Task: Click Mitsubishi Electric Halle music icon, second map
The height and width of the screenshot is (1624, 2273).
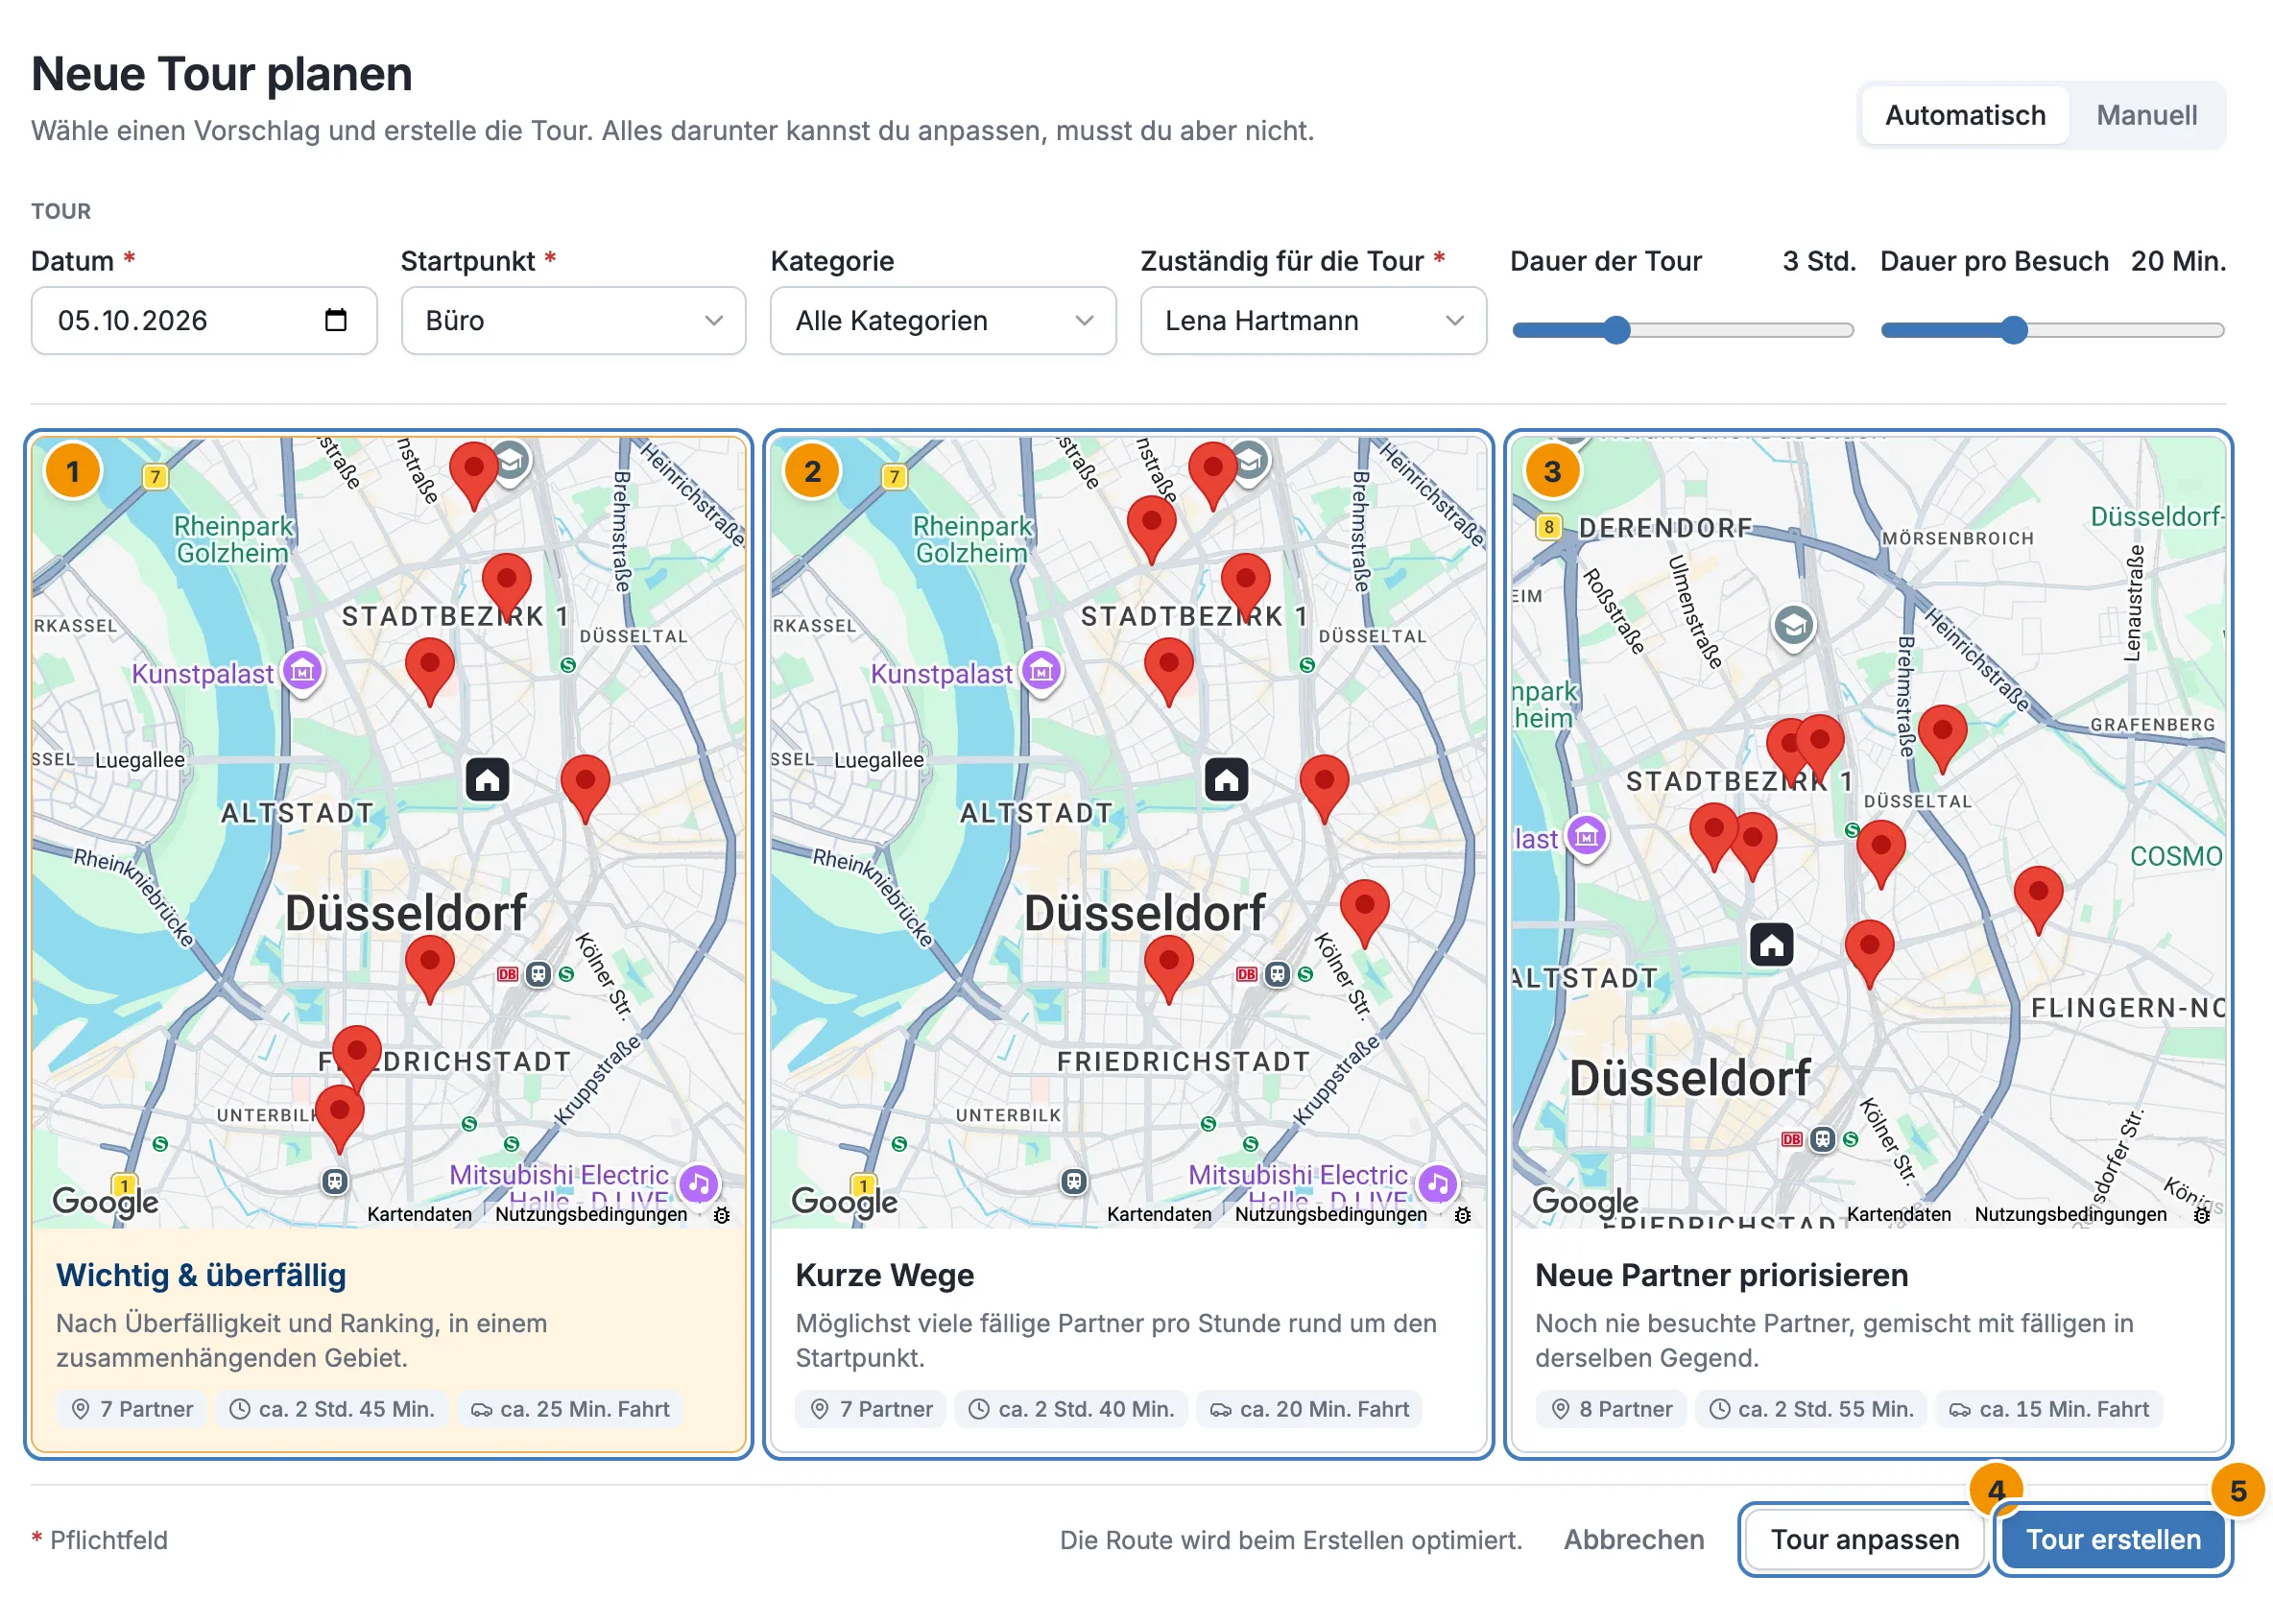Action: pyautogui.click(x=1438, y=1184)
